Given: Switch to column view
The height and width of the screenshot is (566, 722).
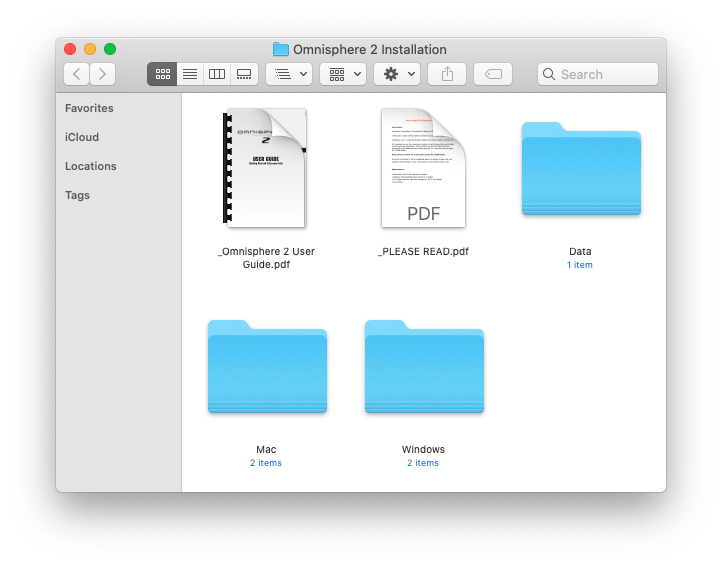Looking at the screenshot, I should (216, 74).
